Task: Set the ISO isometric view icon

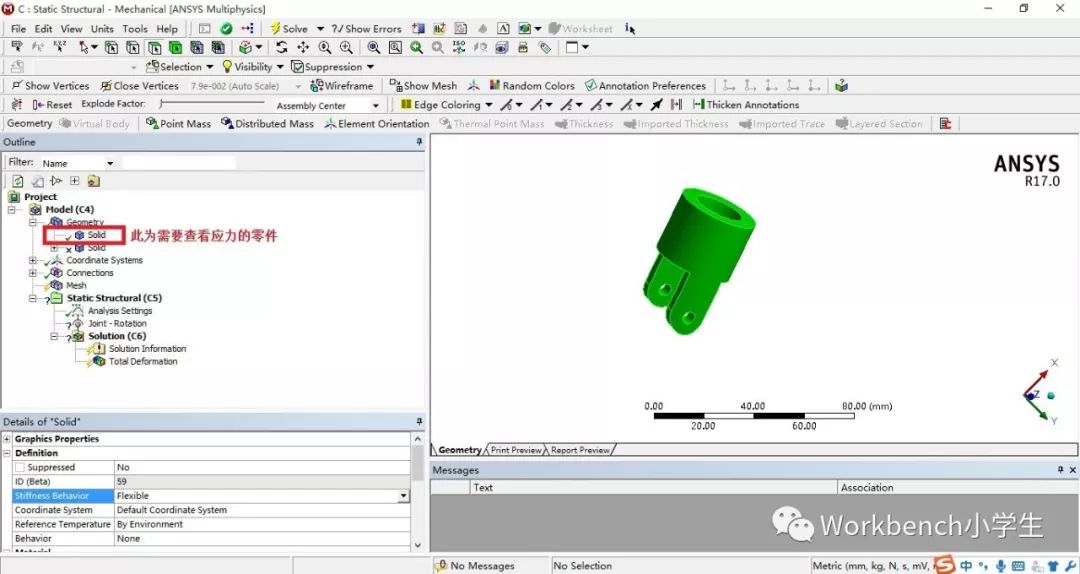Action: 459,48
